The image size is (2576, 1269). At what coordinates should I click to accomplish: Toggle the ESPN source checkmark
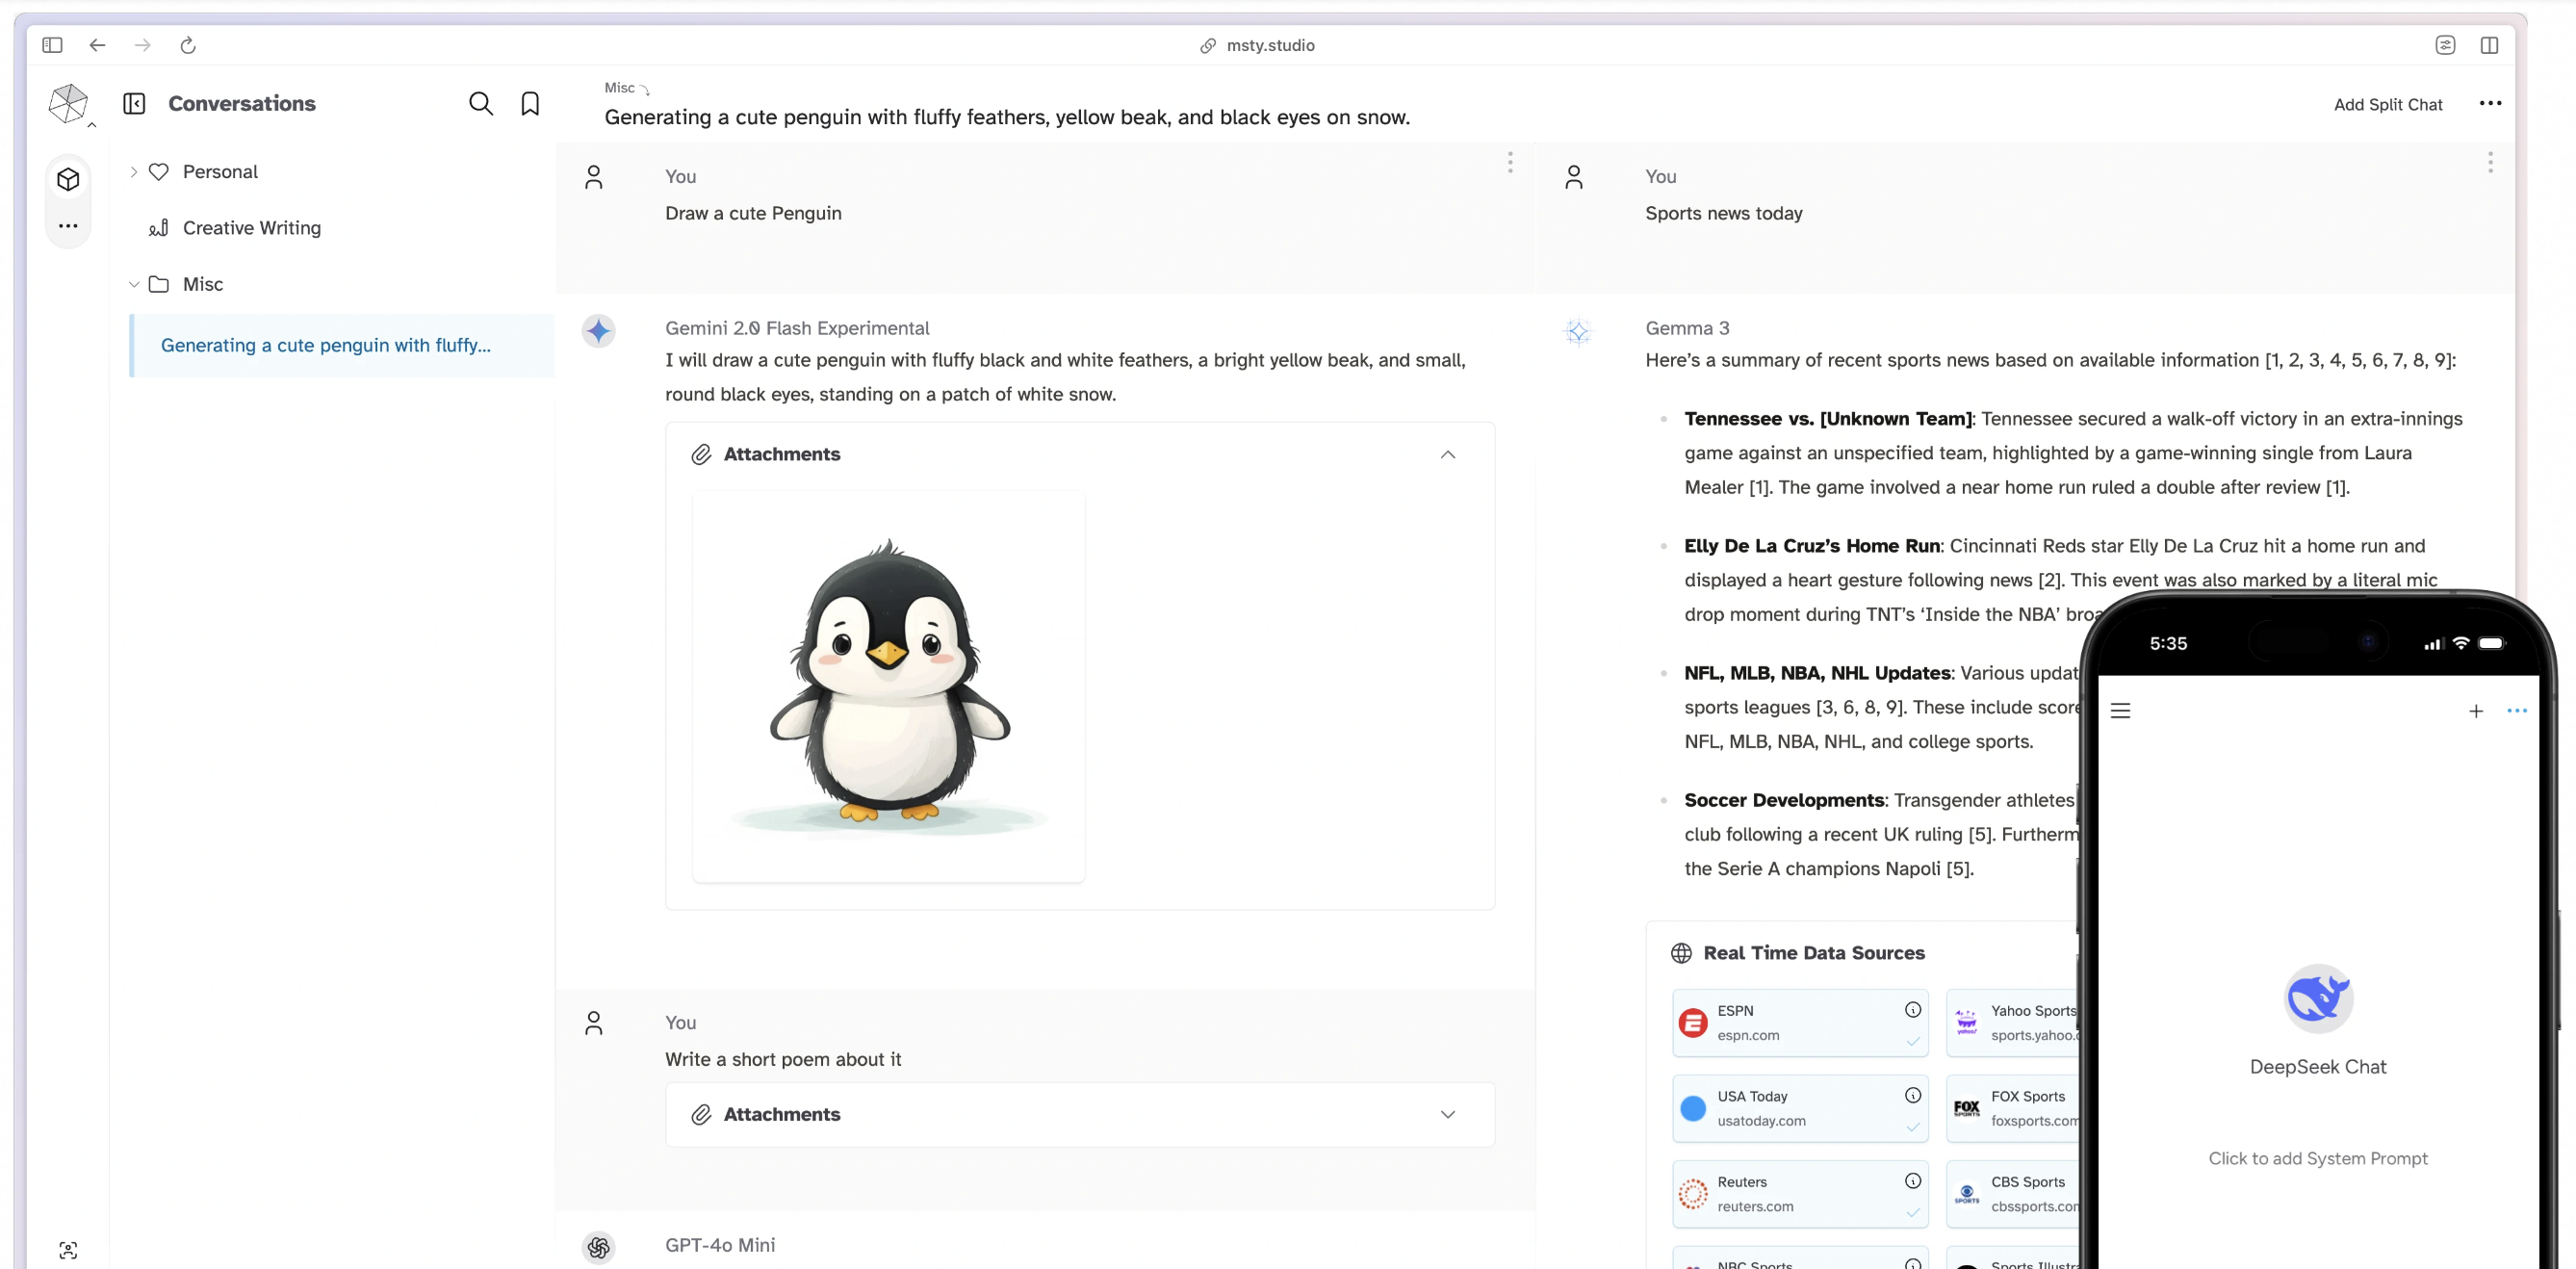(x=1912, y=1041)
